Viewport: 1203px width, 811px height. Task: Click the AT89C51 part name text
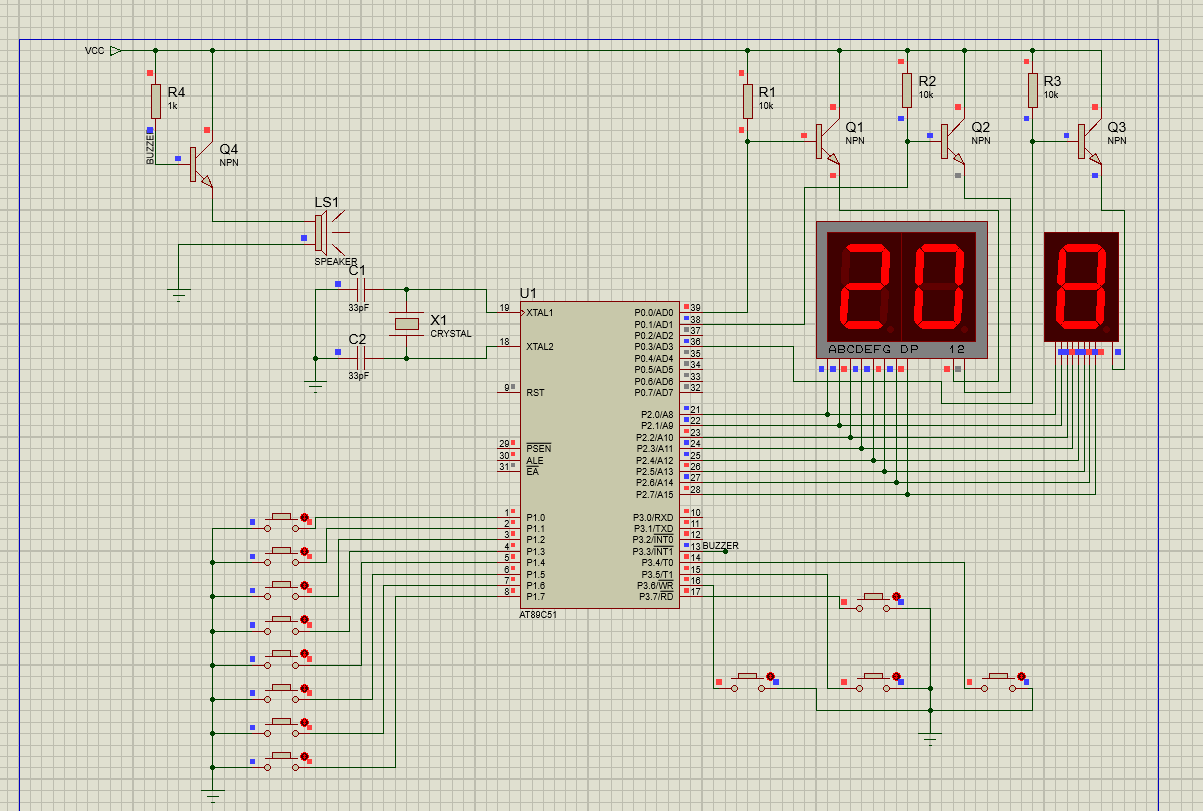point(537,615)
